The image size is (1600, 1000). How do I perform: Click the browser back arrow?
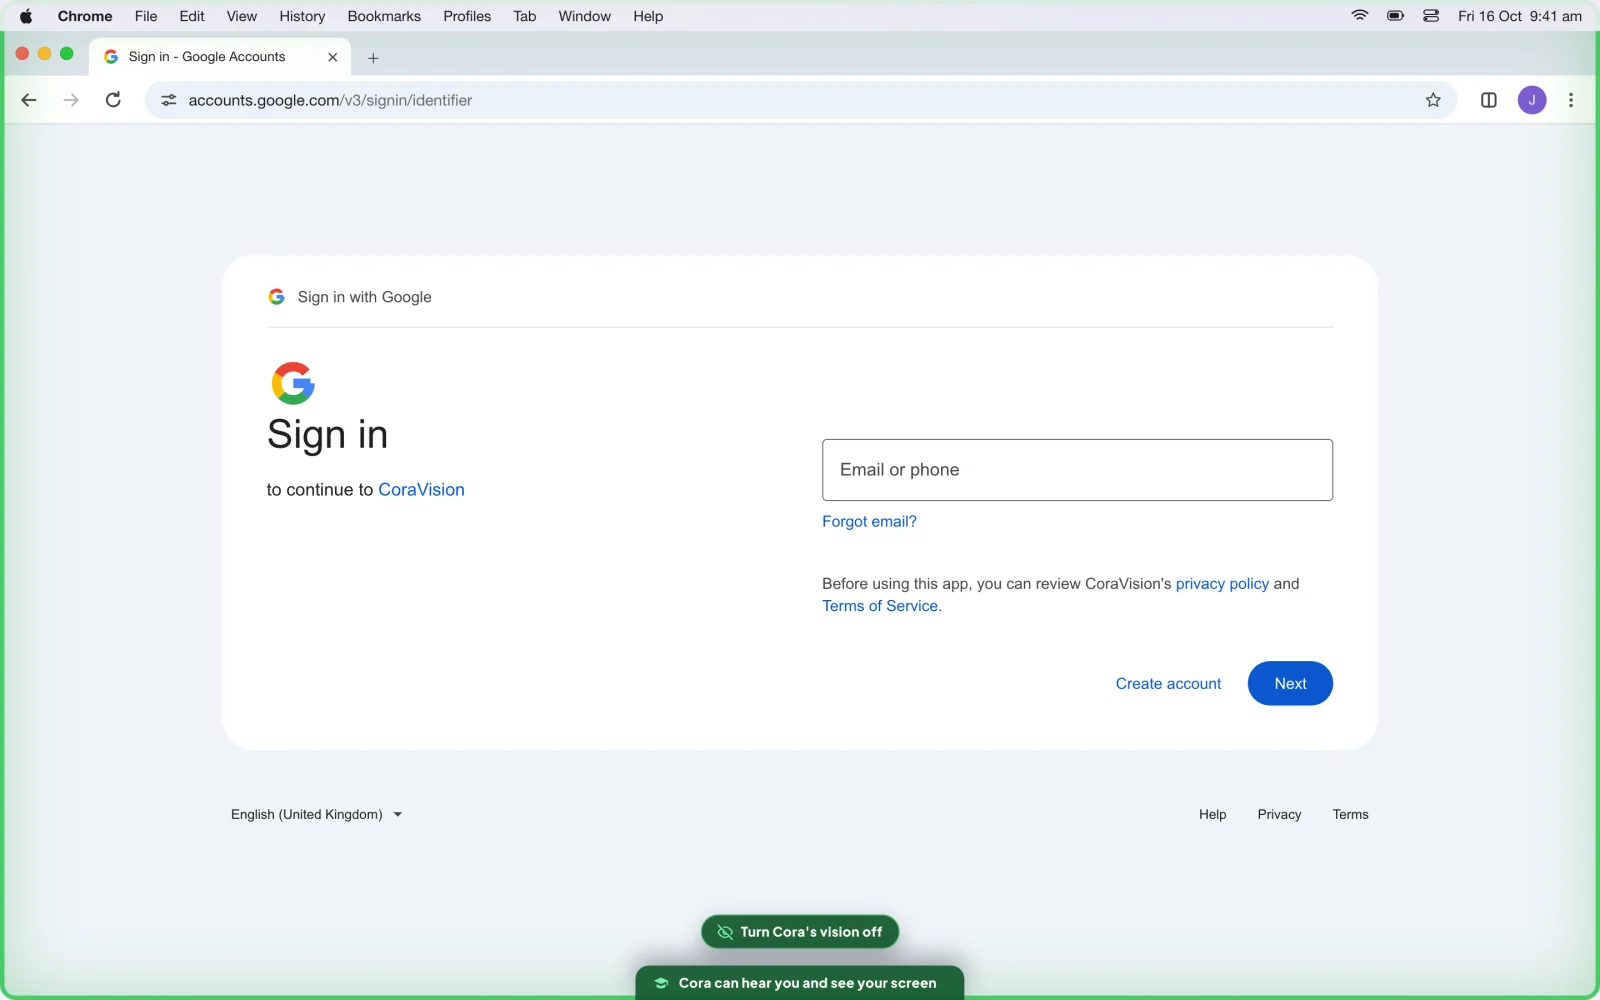tap(29, 100)
